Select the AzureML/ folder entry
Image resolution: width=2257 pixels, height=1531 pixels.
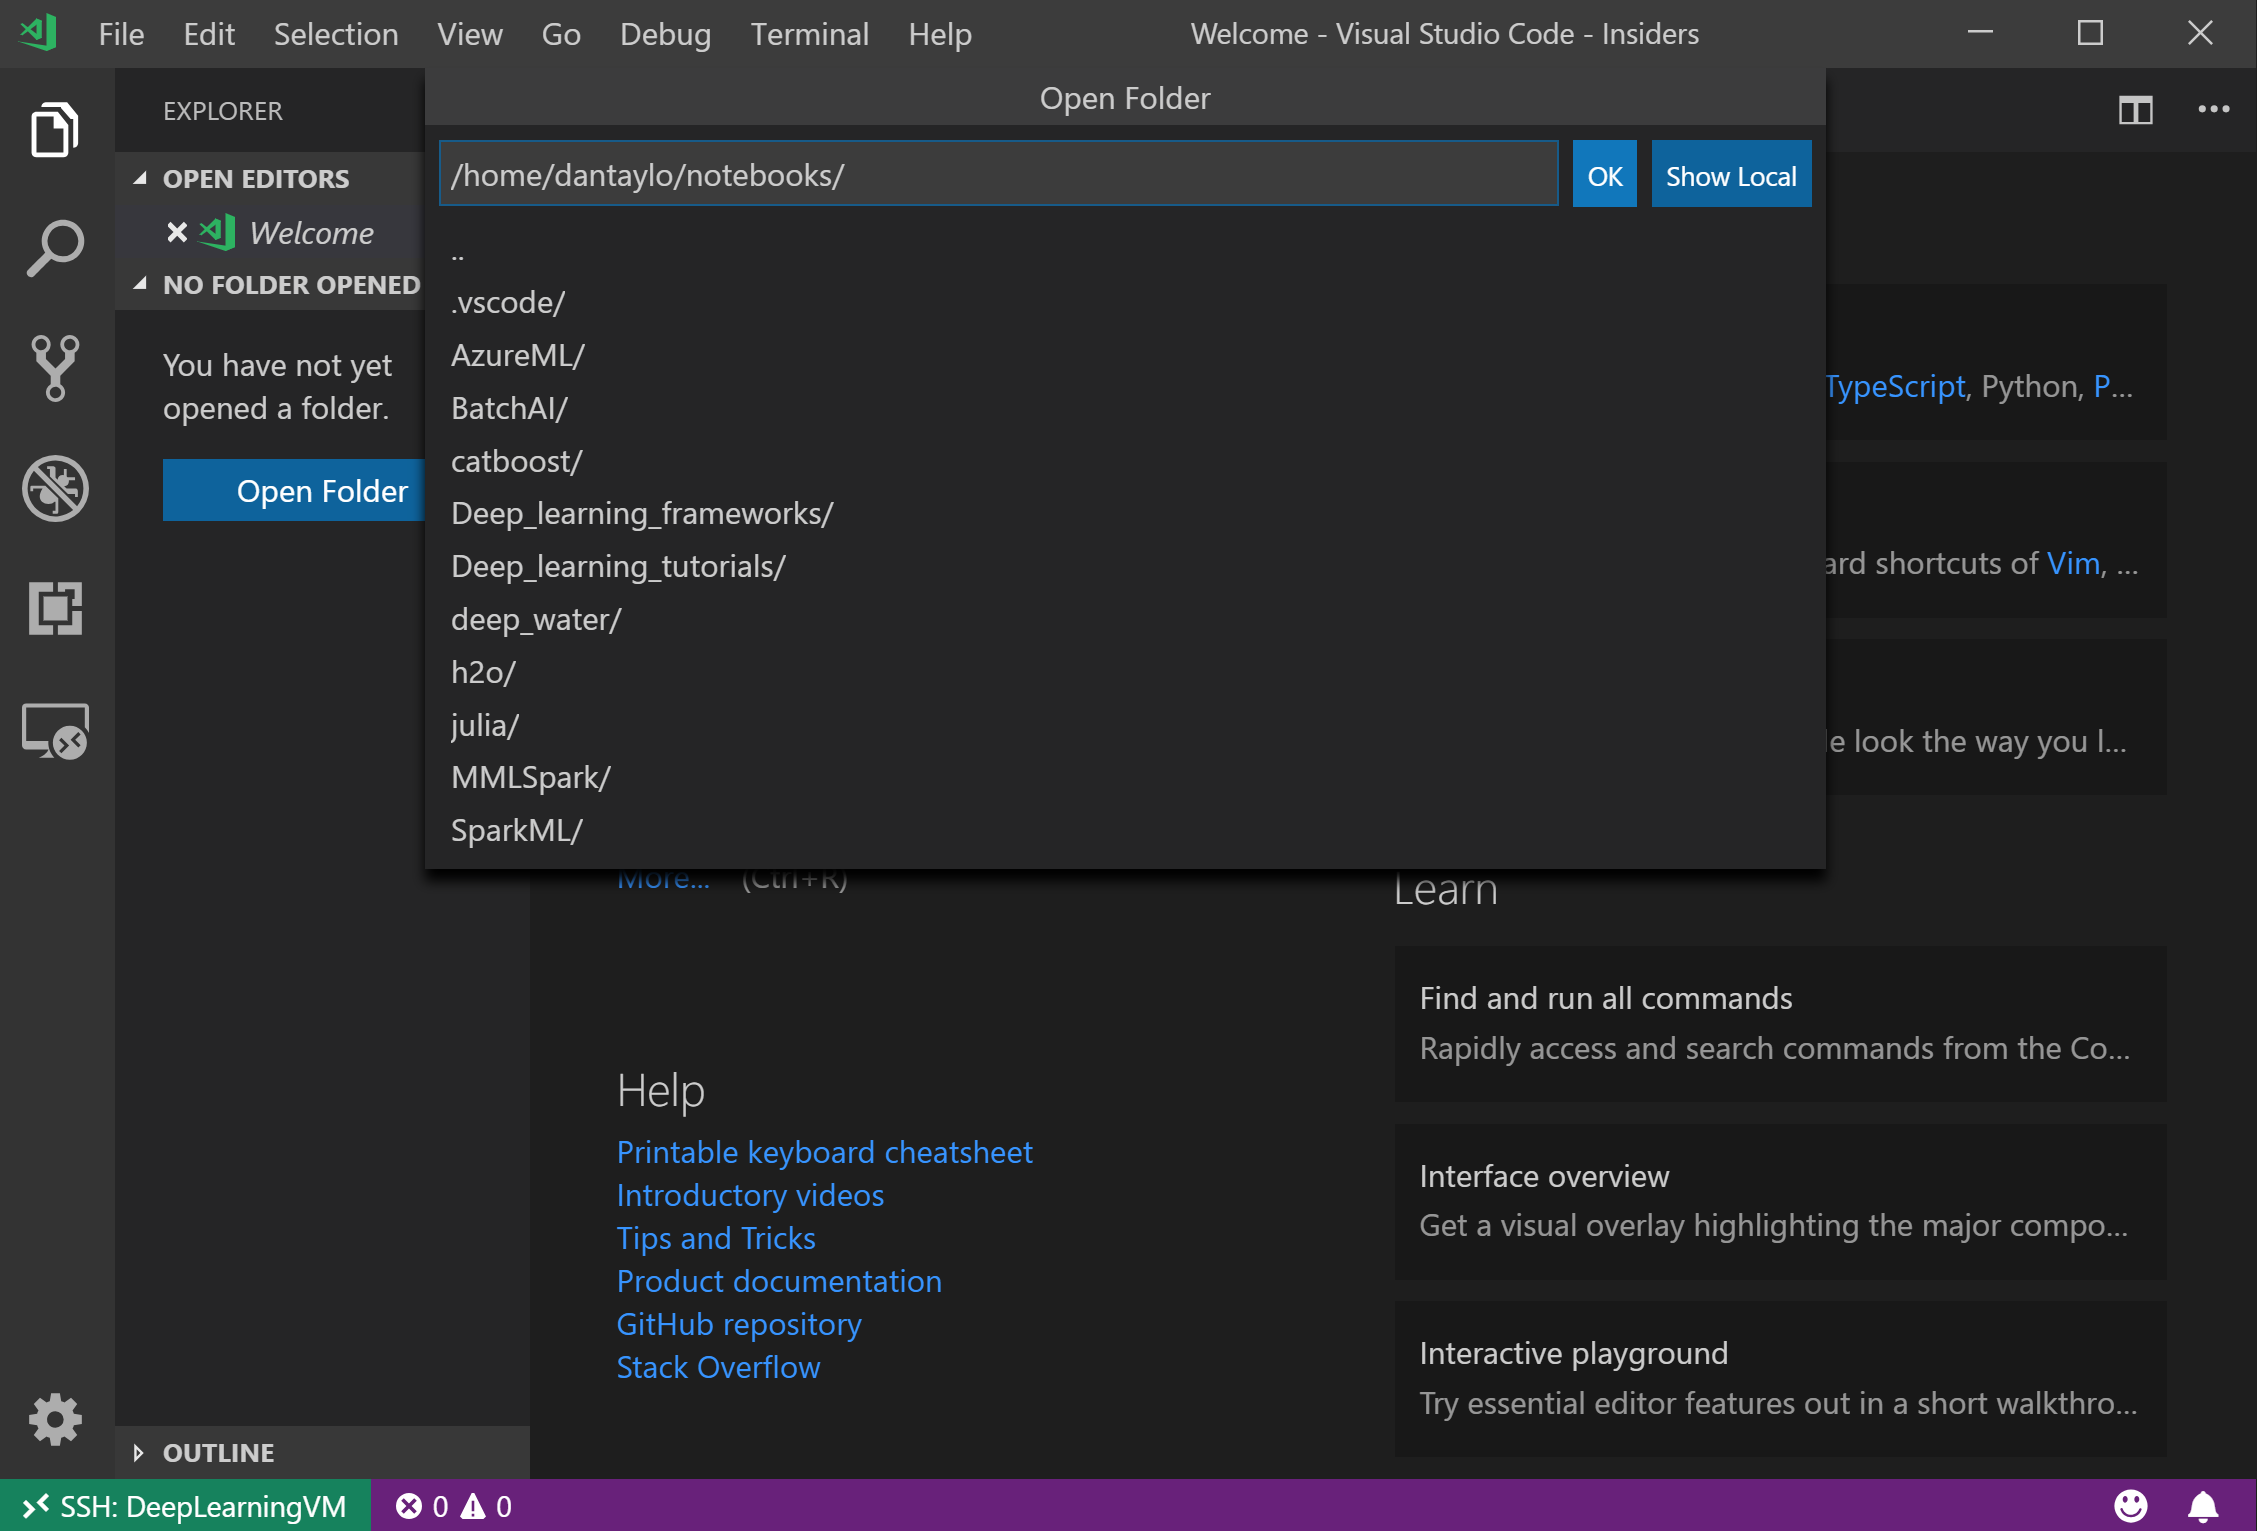(516, 354)
